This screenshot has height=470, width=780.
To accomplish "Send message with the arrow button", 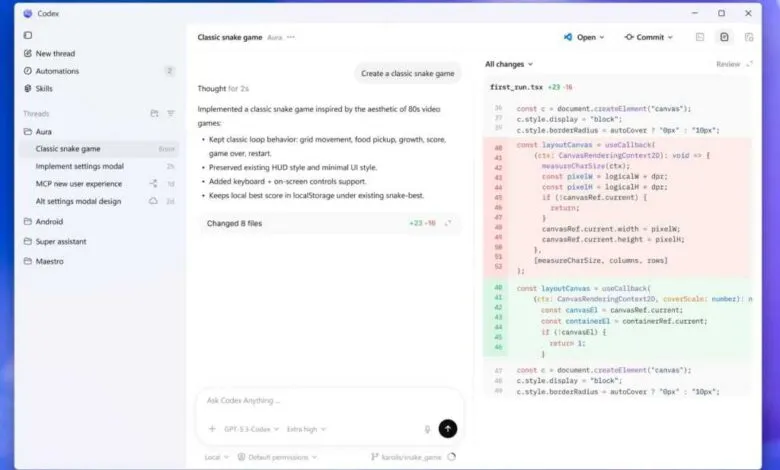I will pyautogui.click(x=448, y=429).
